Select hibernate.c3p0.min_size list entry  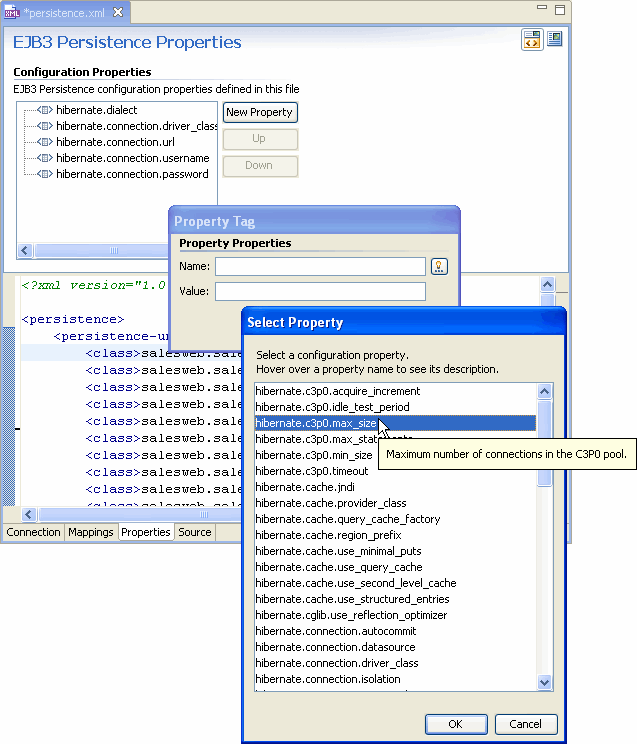click(314, 455)
